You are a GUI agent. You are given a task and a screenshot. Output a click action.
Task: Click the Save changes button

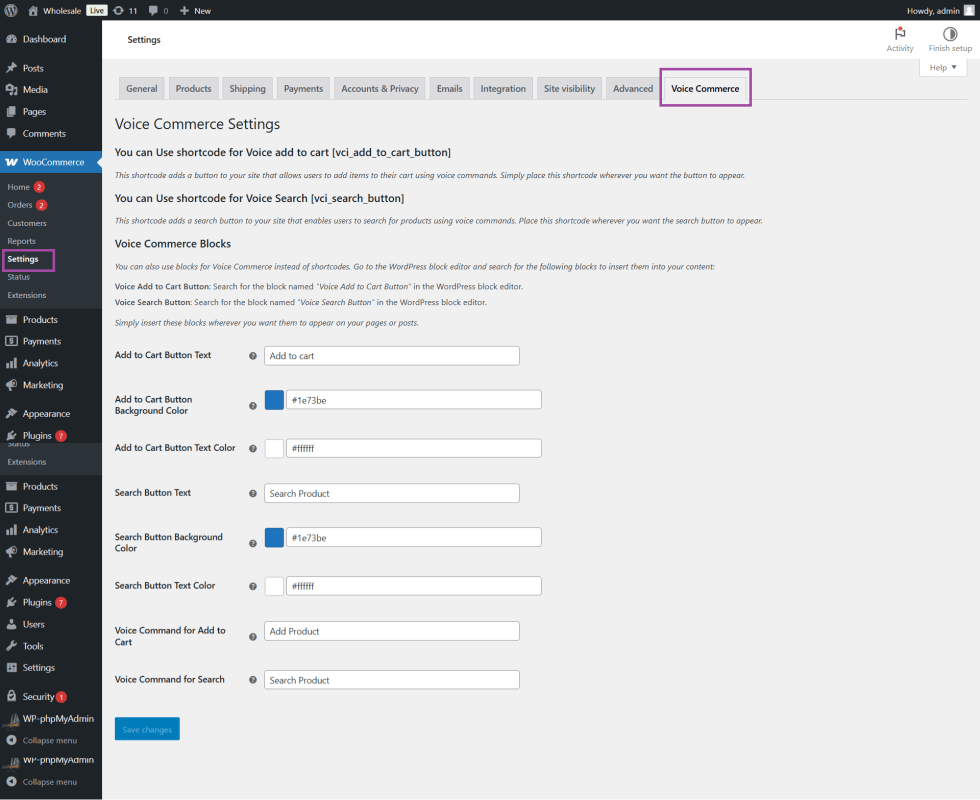tap(147, 729)
